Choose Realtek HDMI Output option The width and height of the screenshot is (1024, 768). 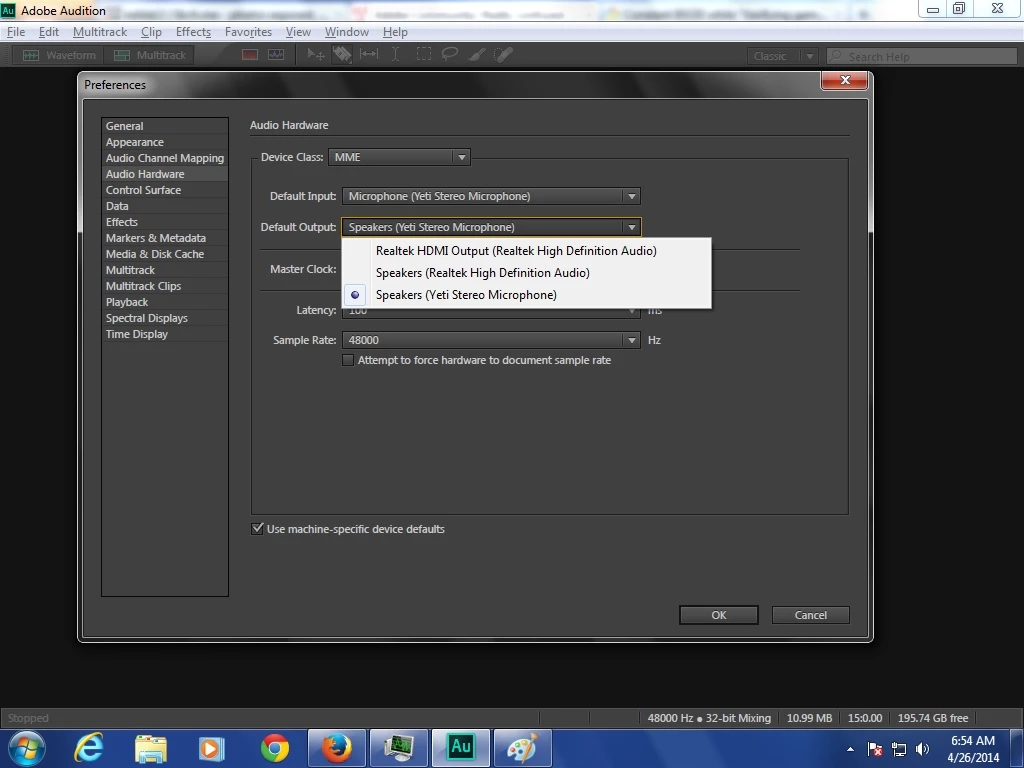(x=526, y=251)
